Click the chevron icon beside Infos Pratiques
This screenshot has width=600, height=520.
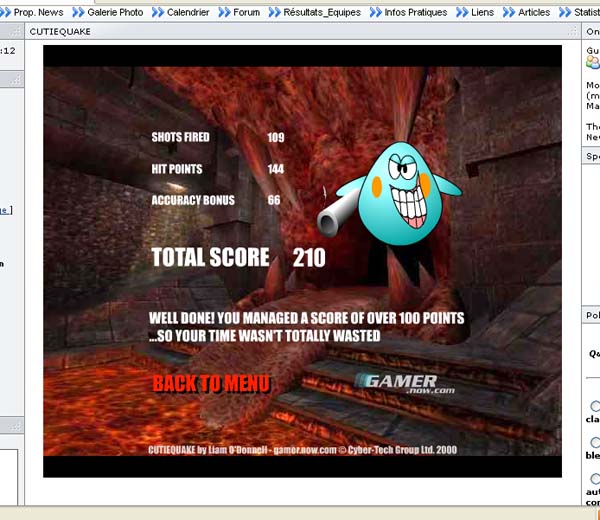[x=375, y=13]
